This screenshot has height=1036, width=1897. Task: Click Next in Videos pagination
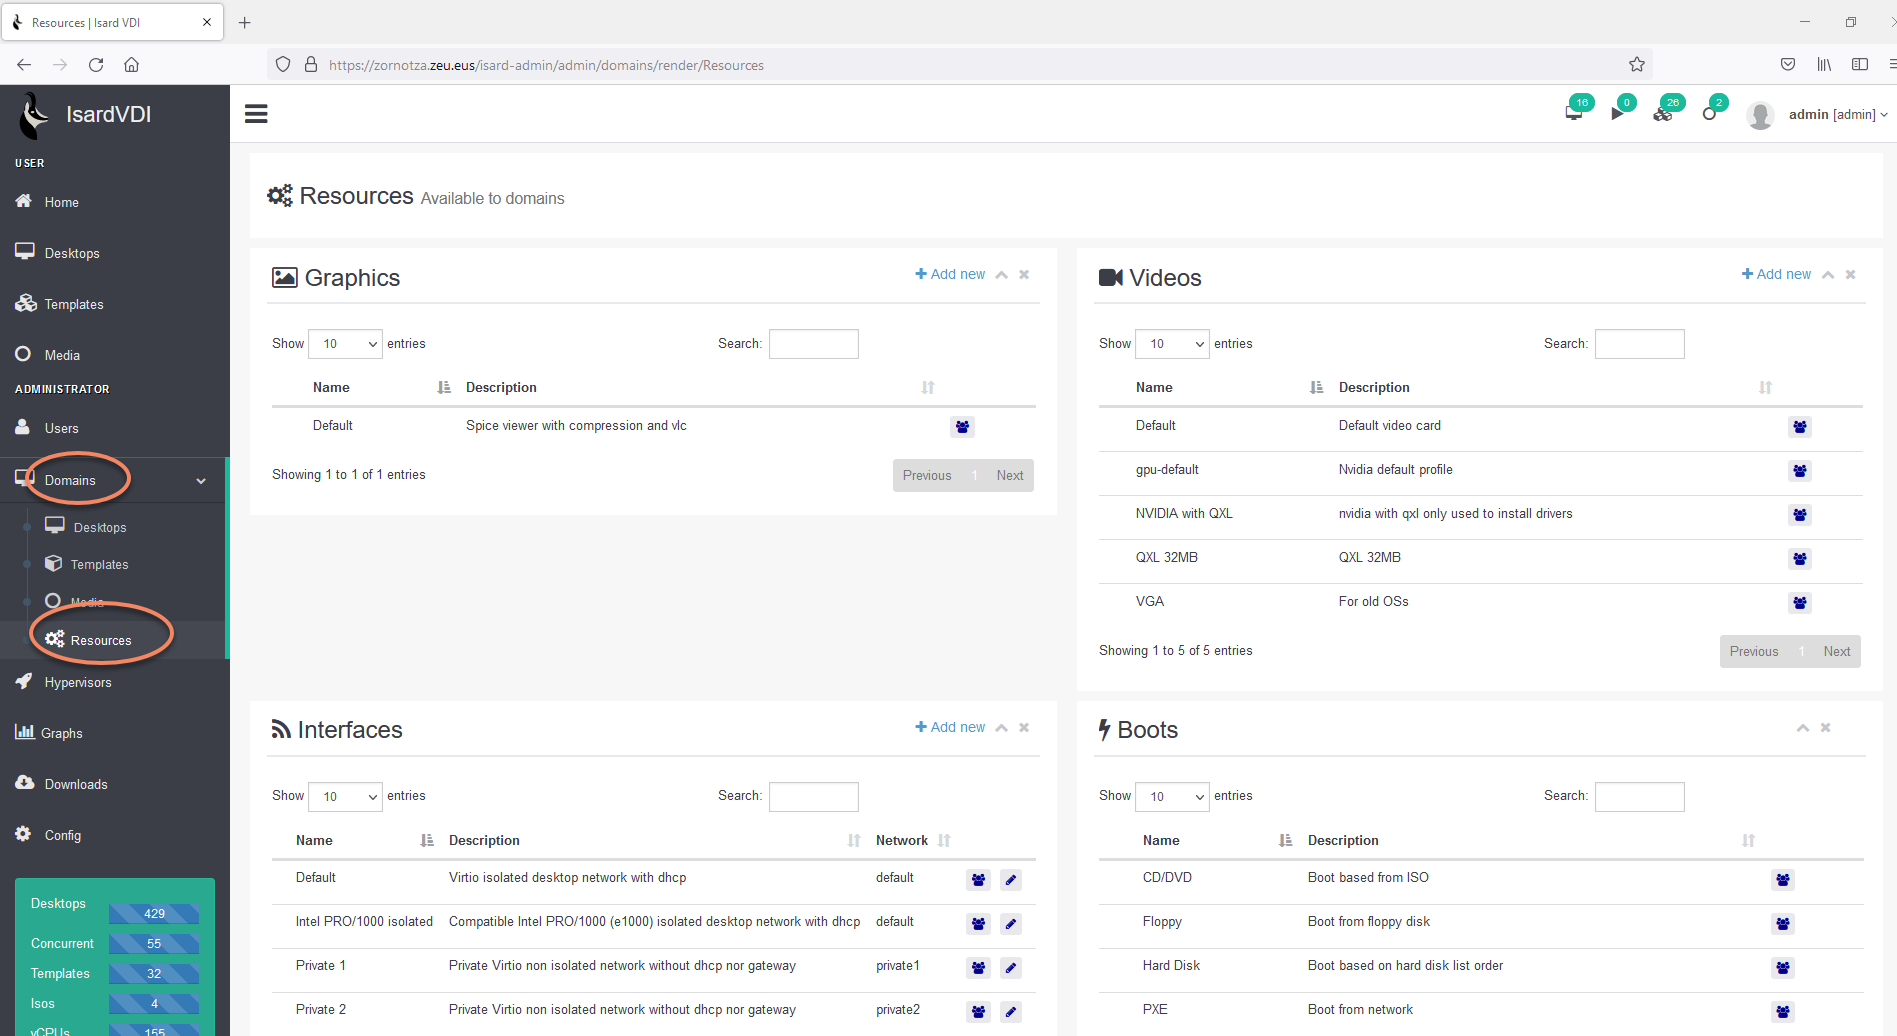pos(1837,652)
